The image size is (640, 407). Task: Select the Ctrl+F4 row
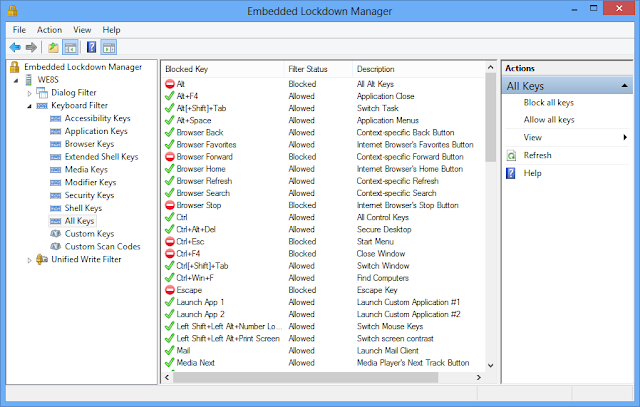pyautogui.click(x=323, y=254)
